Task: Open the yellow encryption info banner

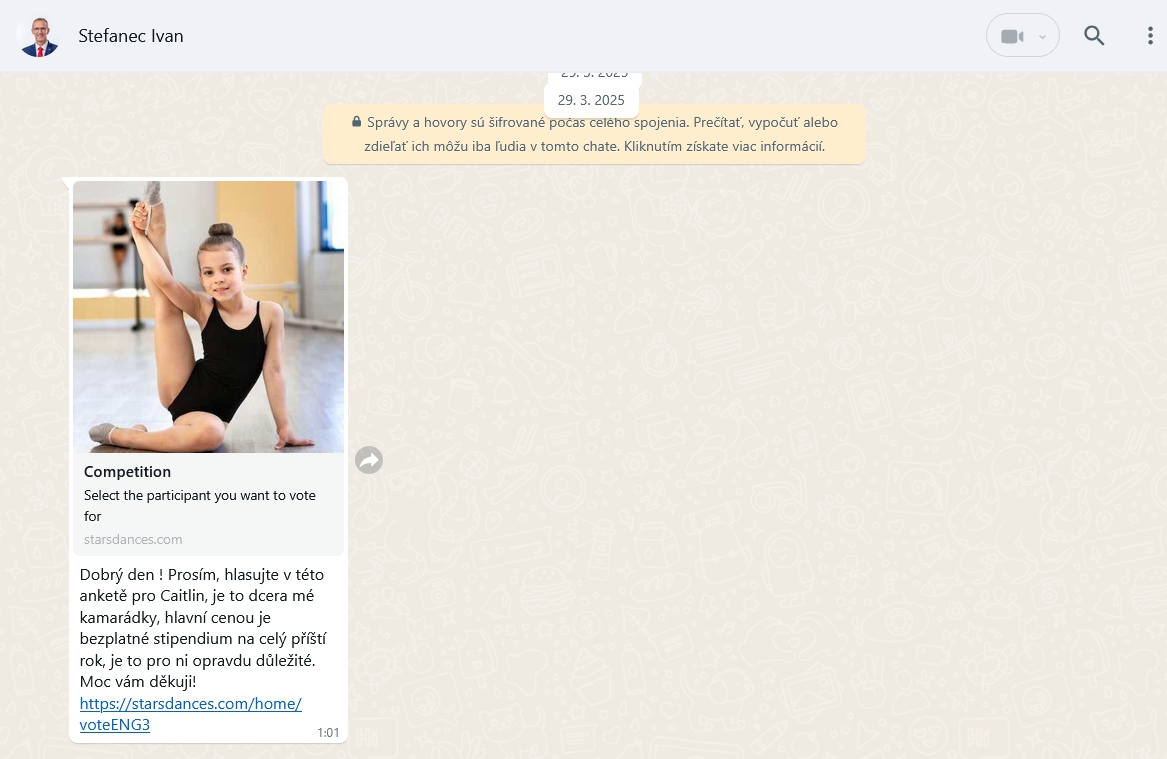Action: point(594,134)
